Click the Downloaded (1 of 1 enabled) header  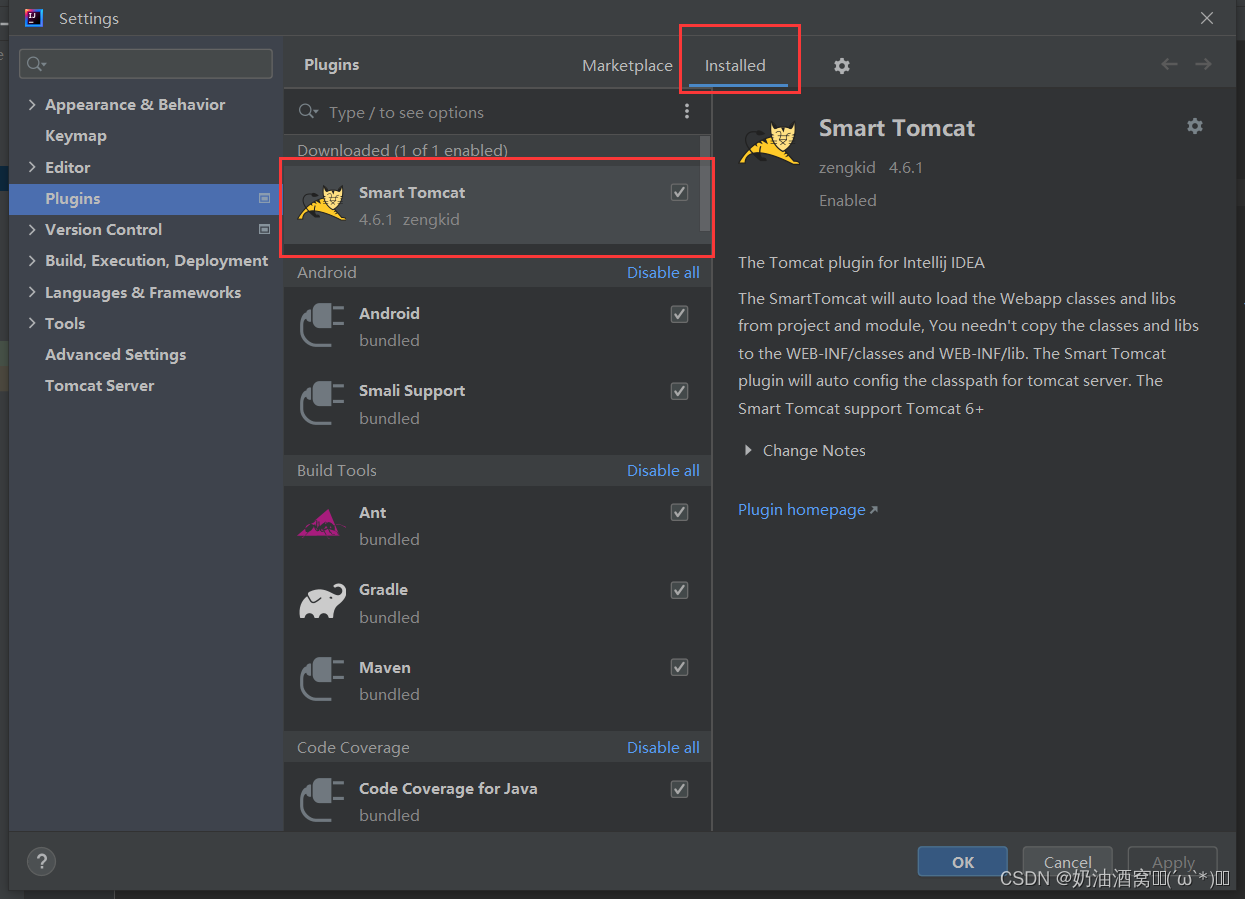(x=402, y=150)
